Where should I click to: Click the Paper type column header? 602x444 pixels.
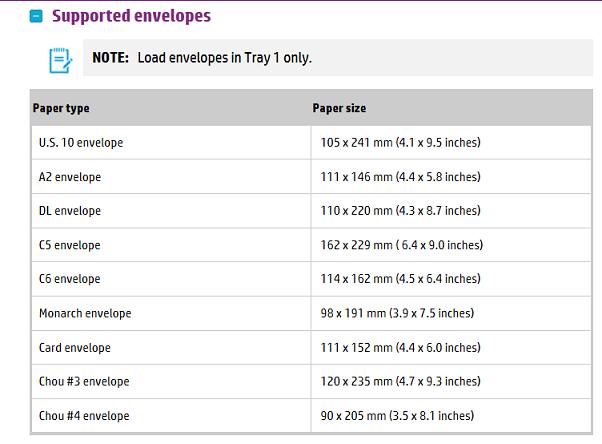61,108
